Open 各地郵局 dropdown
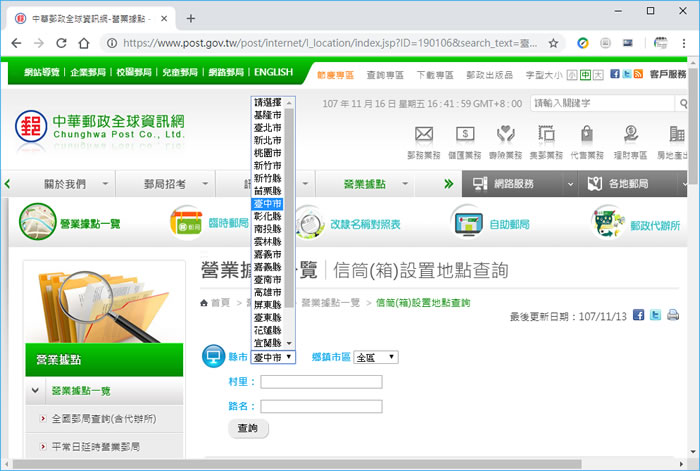Screen dimensions: 700x471 [x=633, y=183]
